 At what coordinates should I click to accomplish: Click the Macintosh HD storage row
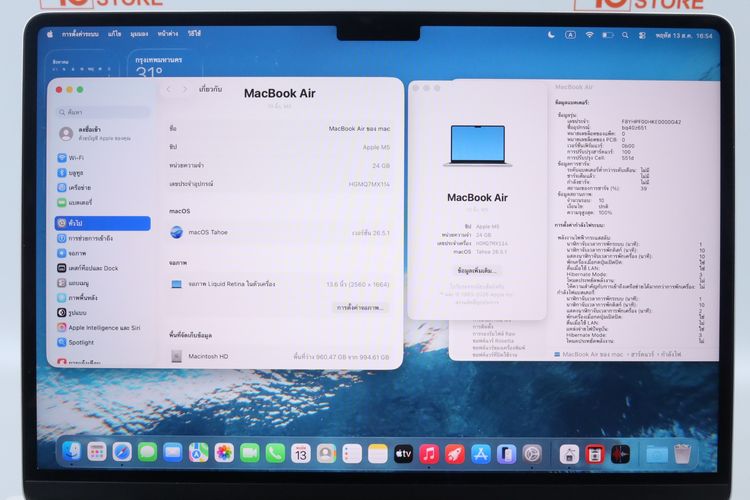[x=280, y=356]
